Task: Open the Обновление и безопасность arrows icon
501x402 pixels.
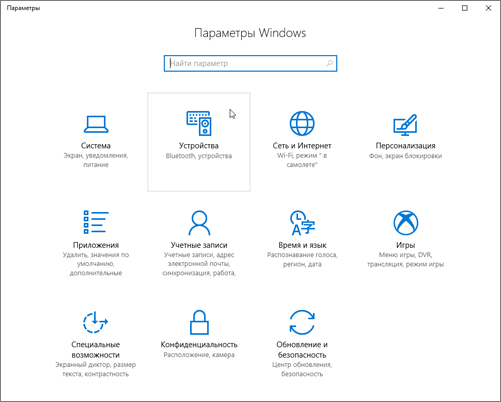Action: (302, 322)
